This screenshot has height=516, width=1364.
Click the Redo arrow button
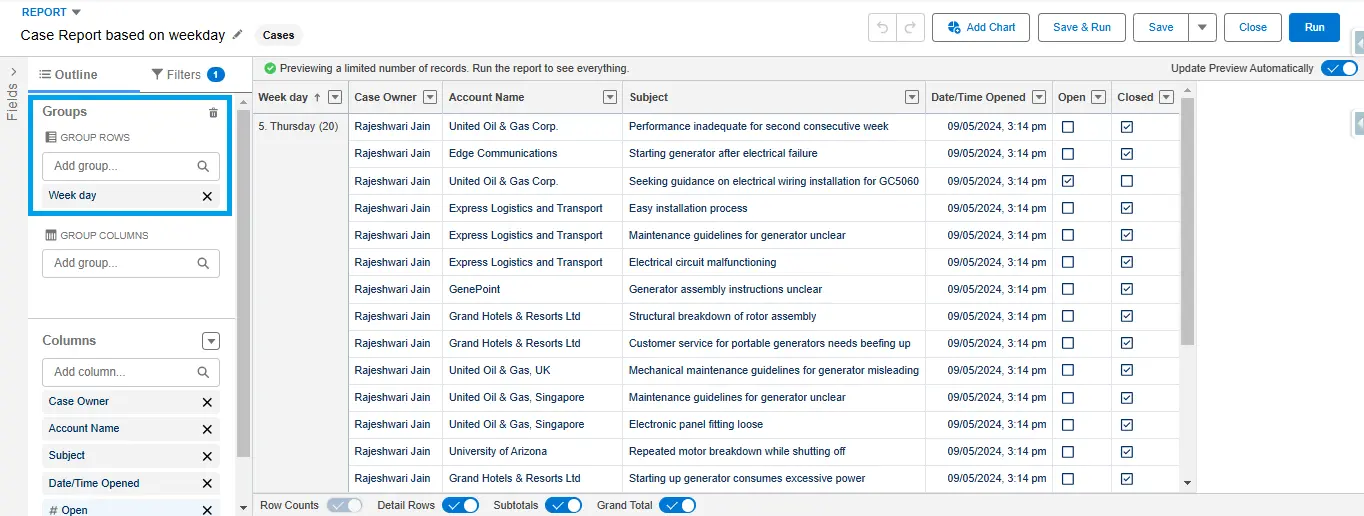click(911, 27)
